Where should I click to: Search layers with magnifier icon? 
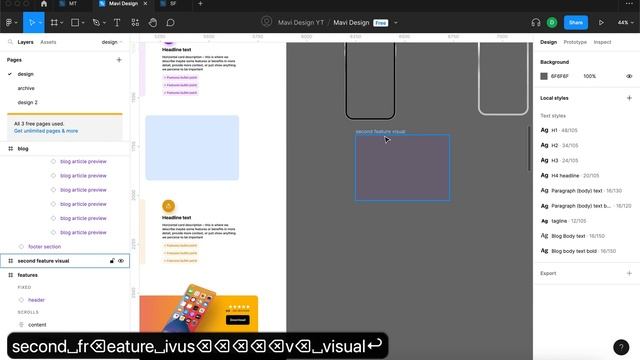tap(10, 42)
